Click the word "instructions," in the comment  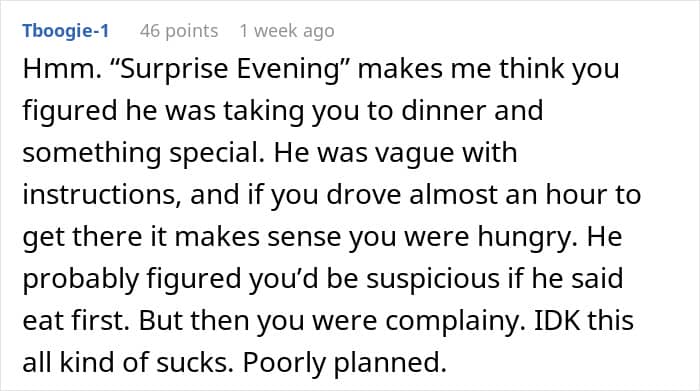(x=102, y=195)
